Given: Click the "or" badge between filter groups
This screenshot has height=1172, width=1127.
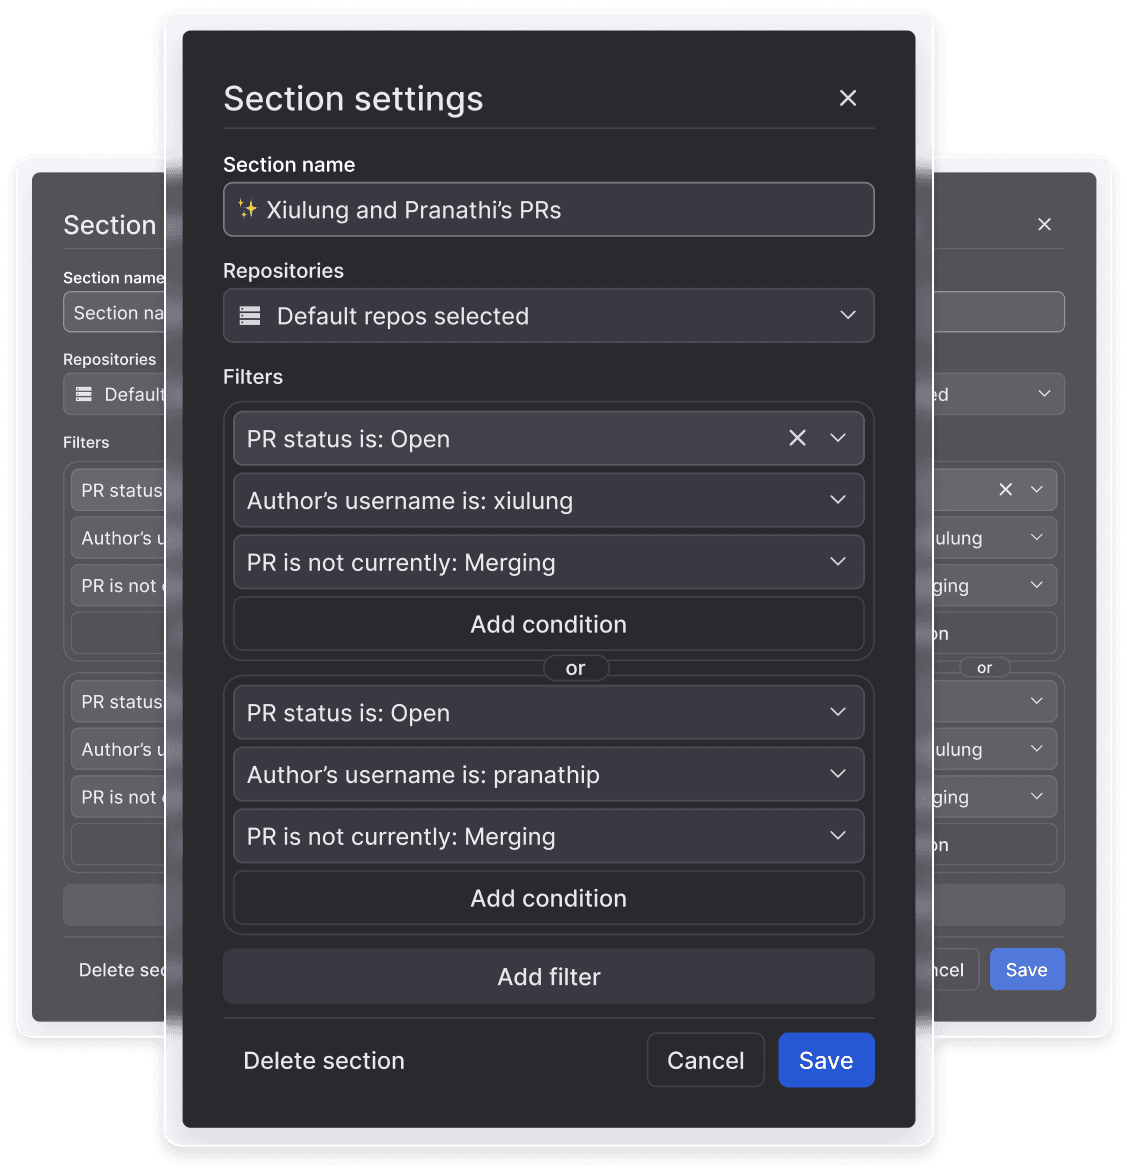Looking at the screenshot, I should [576, 667].
